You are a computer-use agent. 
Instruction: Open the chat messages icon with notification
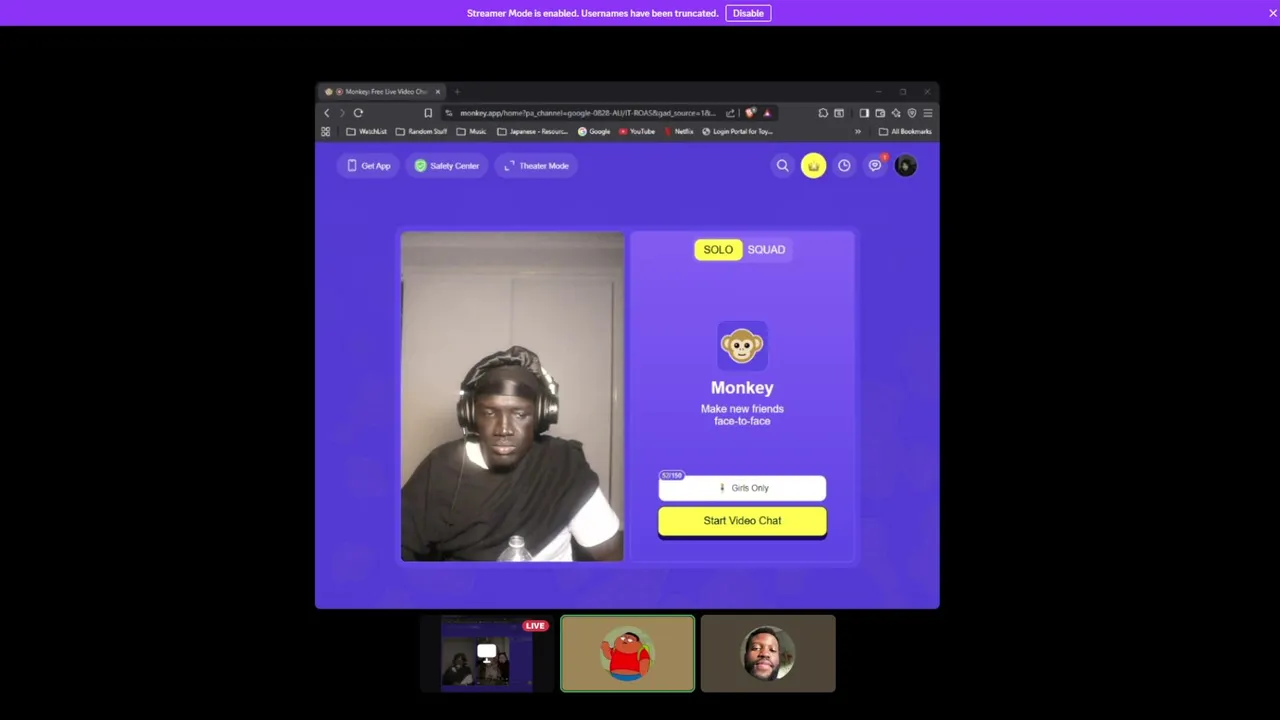click(x=875, y=166)
